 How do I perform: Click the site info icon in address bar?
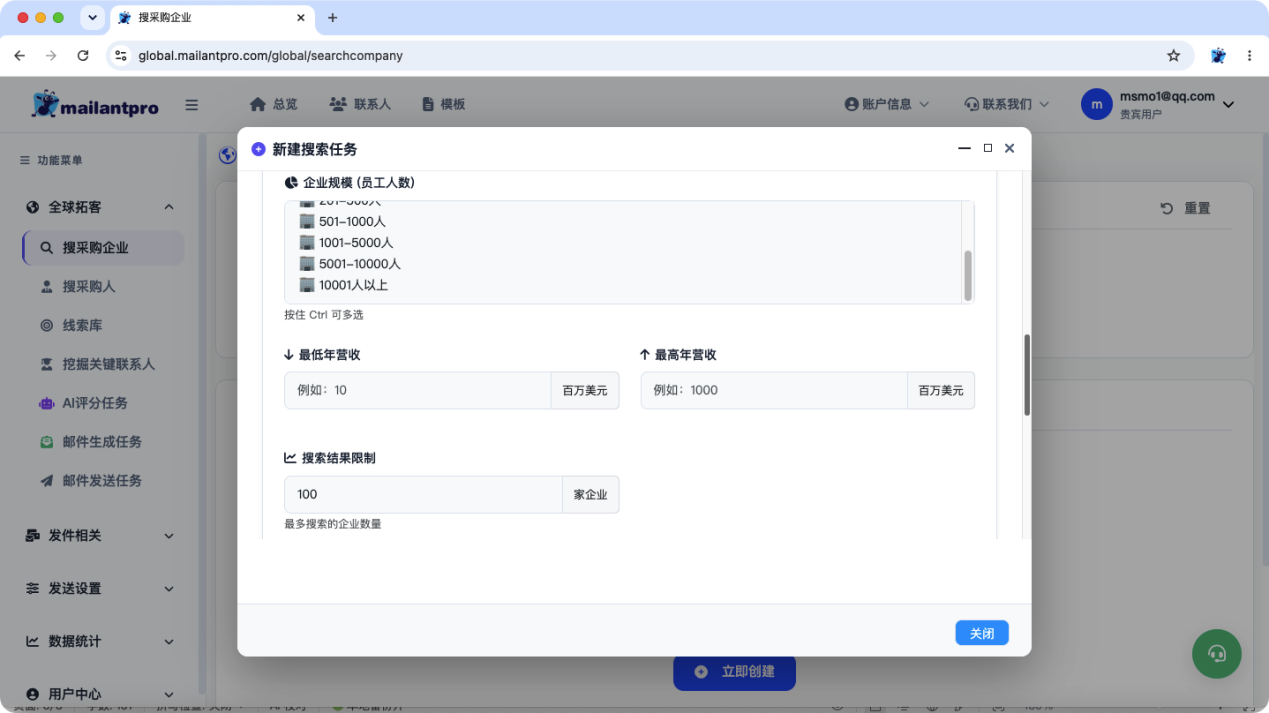pyautogui.click(x=121, y=56)
